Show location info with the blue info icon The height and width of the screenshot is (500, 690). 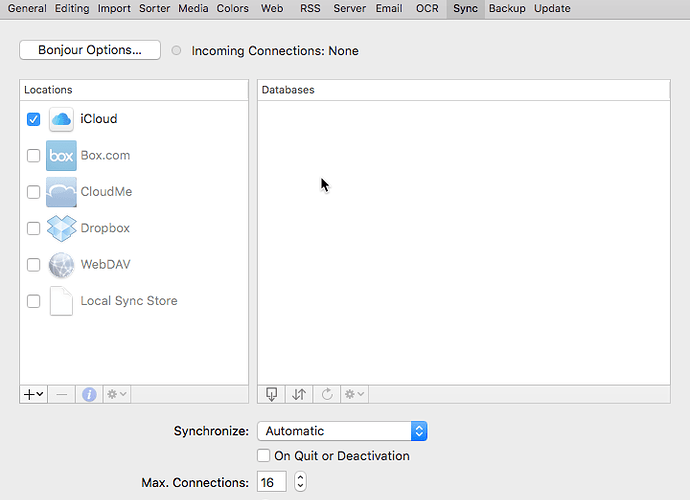[89, 394]
